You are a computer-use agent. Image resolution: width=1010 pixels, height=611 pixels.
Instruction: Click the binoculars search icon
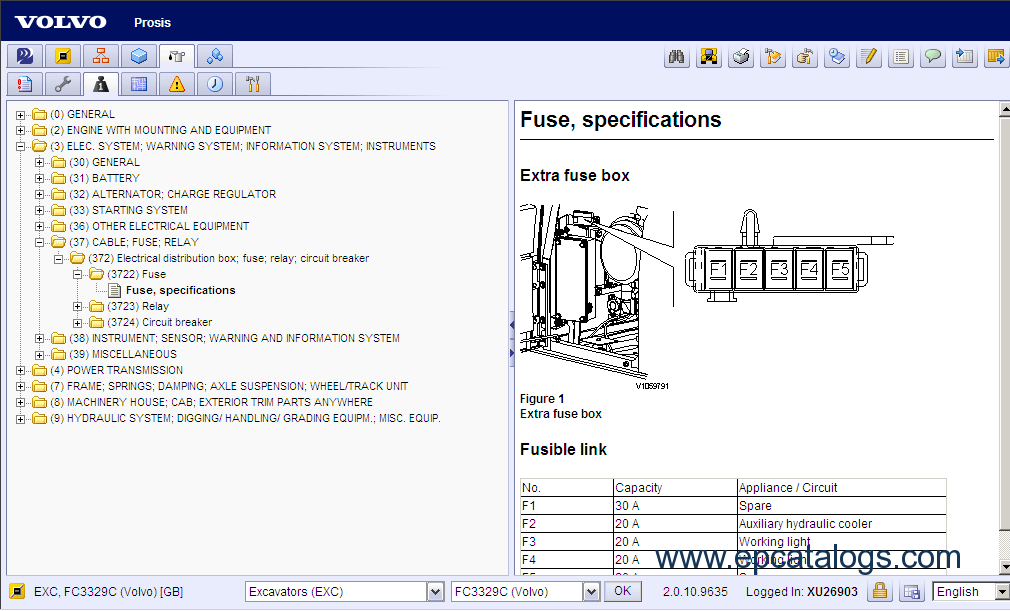tap(677, 57)
